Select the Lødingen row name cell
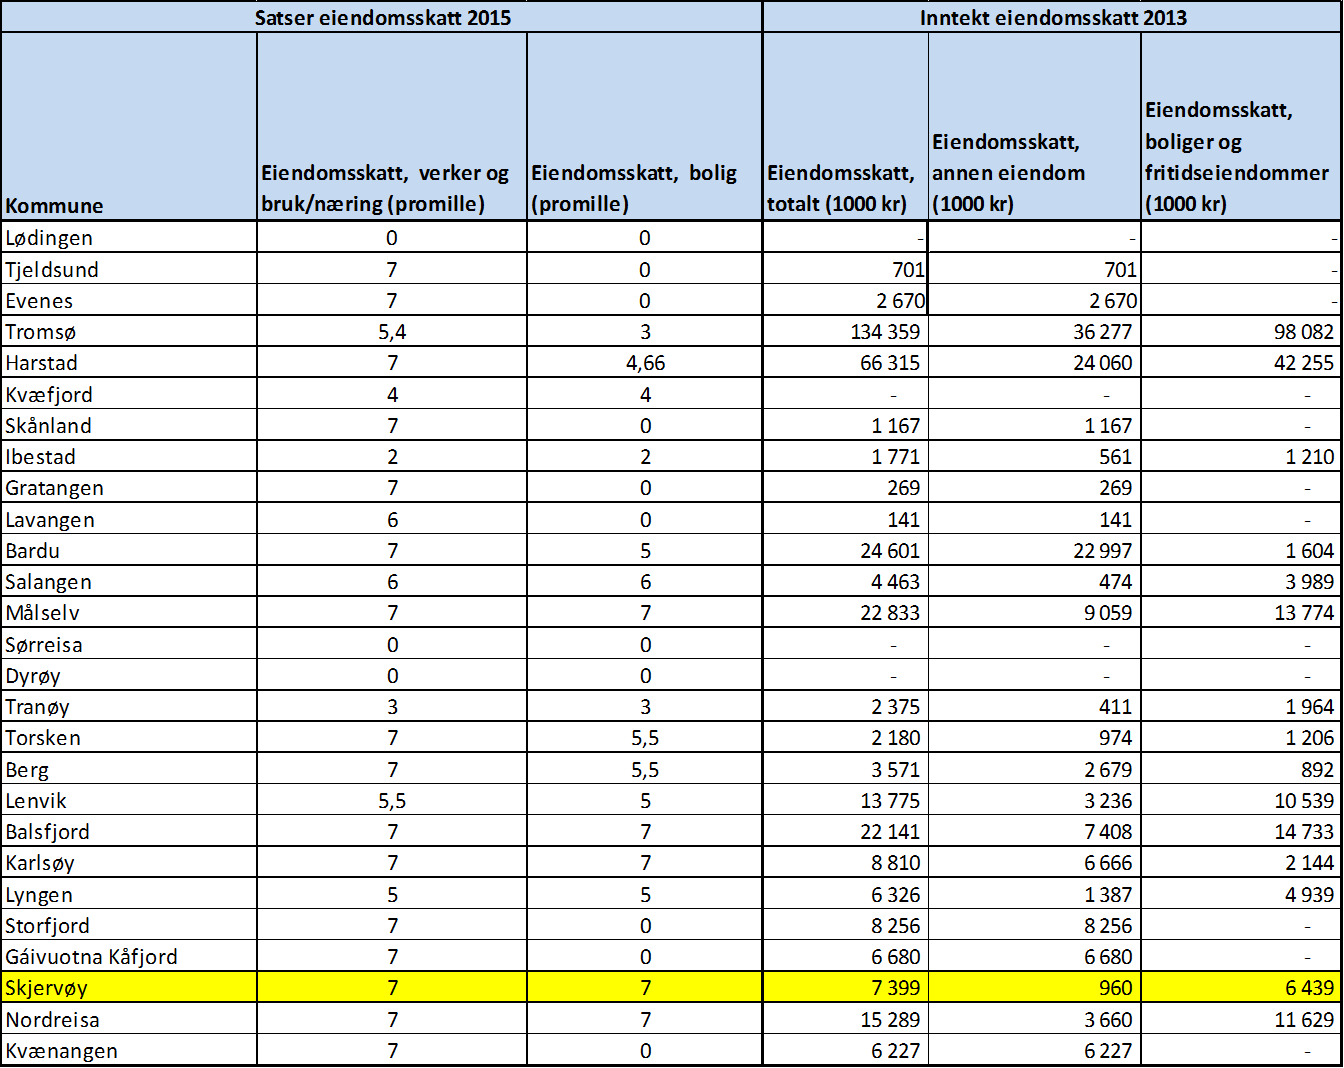This screenshot has width=1344, height=1068. [x=129, y=238]
